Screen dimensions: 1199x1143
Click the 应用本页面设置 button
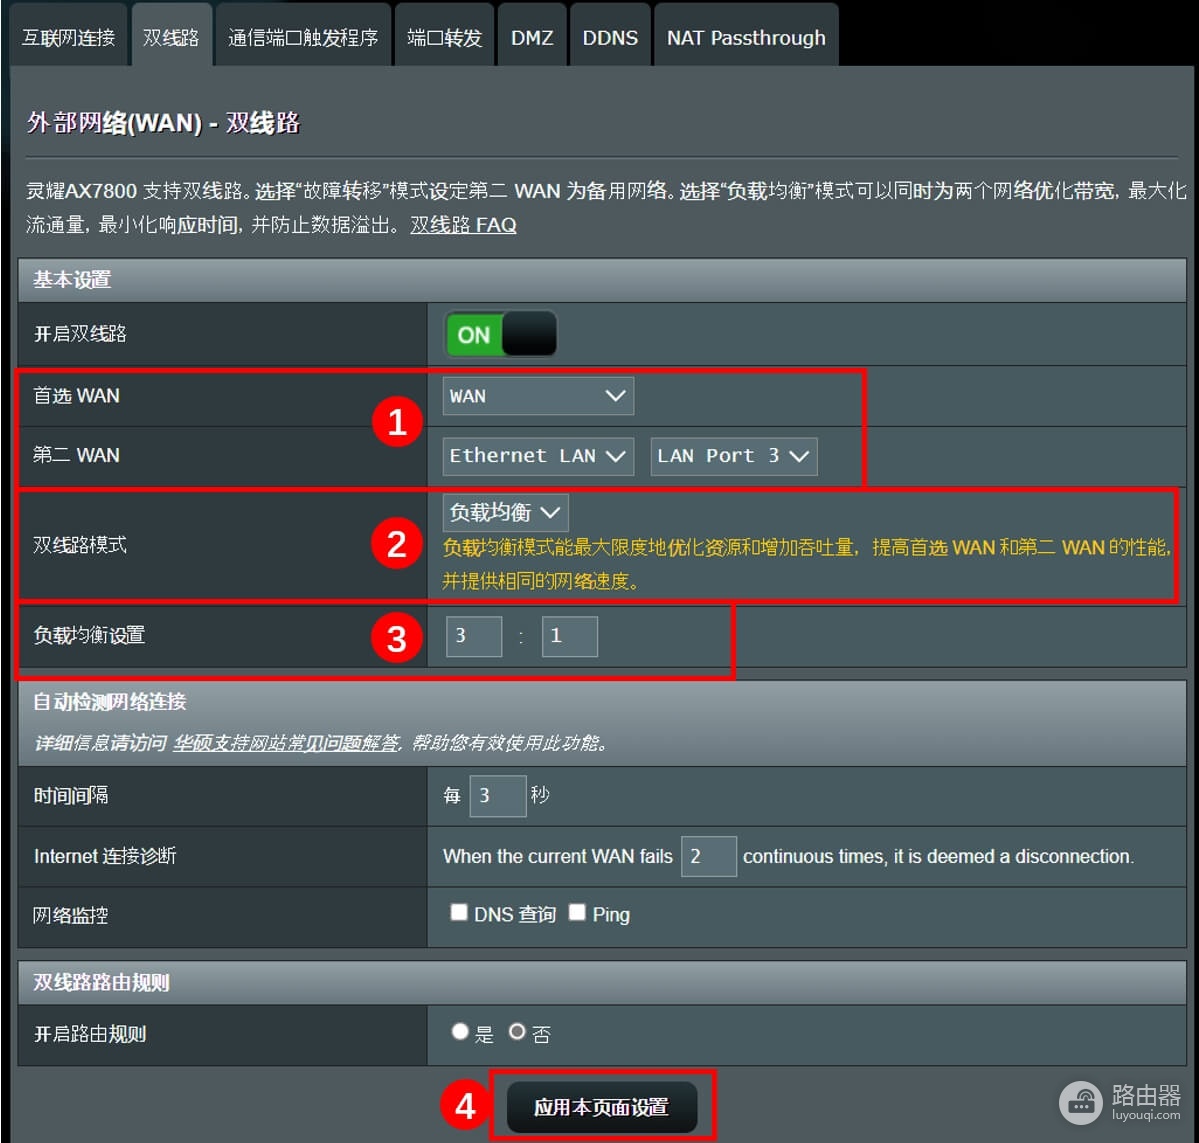(602, 1107)
